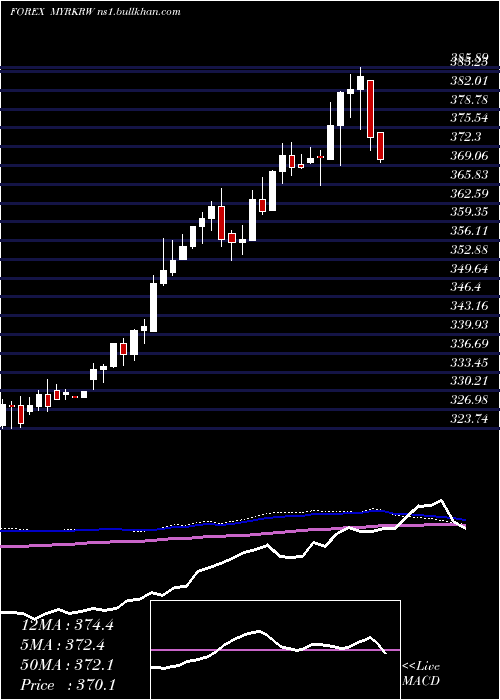This screenshot has width=500, height=700.
Task: Select the 362.59 axis label
Action: (468, 193)
